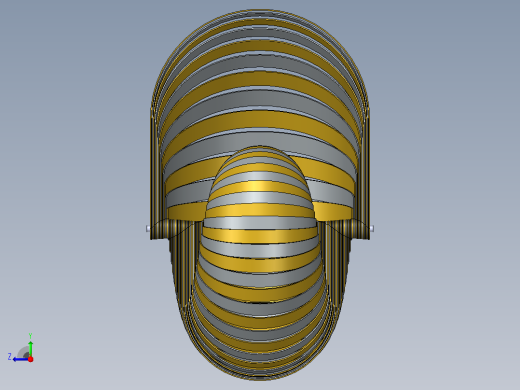Select the small white pin on model's left side

point(148,229)
